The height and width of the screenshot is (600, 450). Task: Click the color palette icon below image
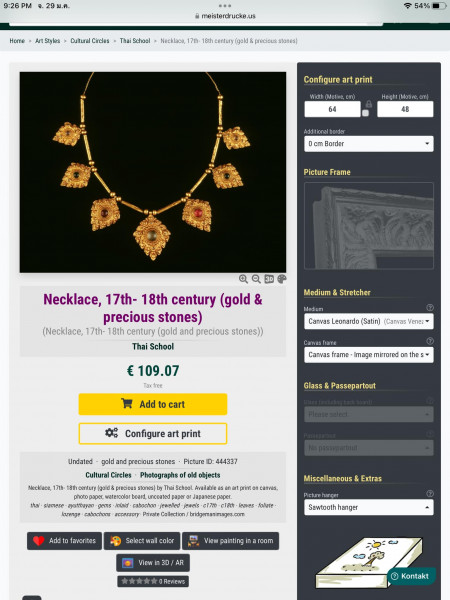(x=282, y=279)
